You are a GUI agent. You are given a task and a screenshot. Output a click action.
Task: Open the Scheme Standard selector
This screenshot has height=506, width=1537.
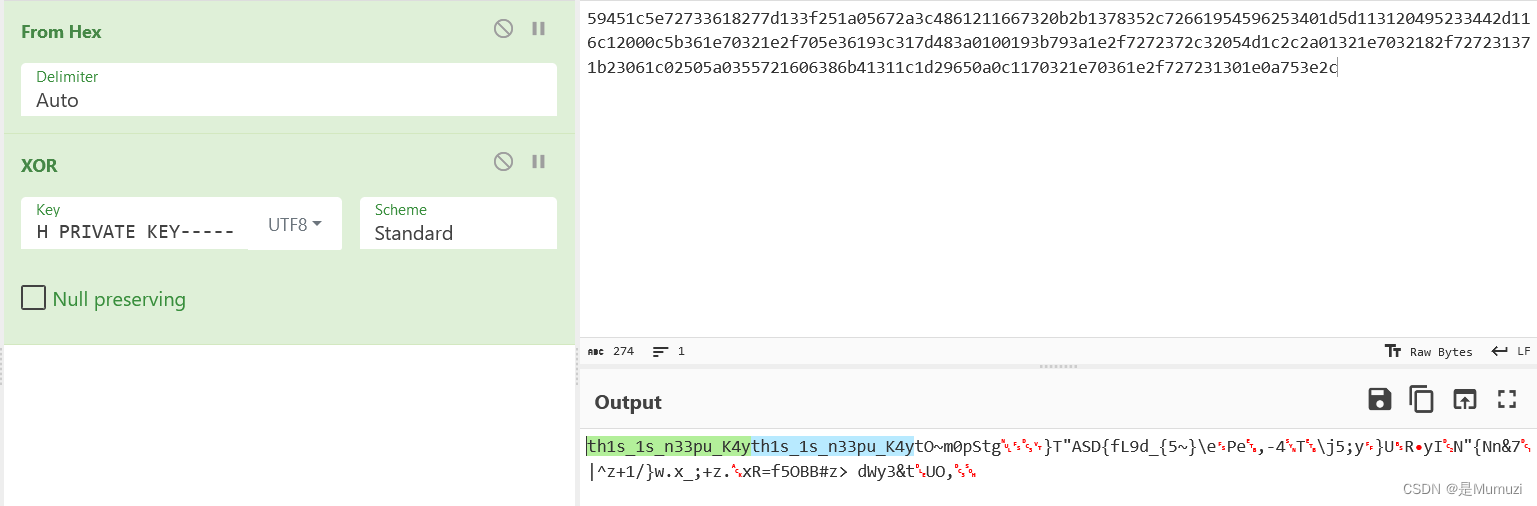[x=458, y=223]
